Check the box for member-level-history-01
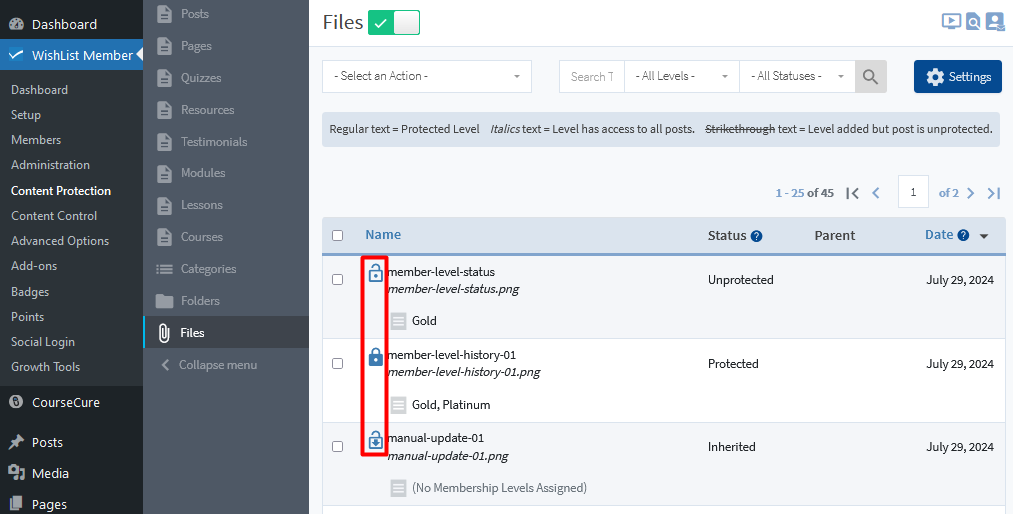This screenshot has height=514, width=1013. (337, 364)
